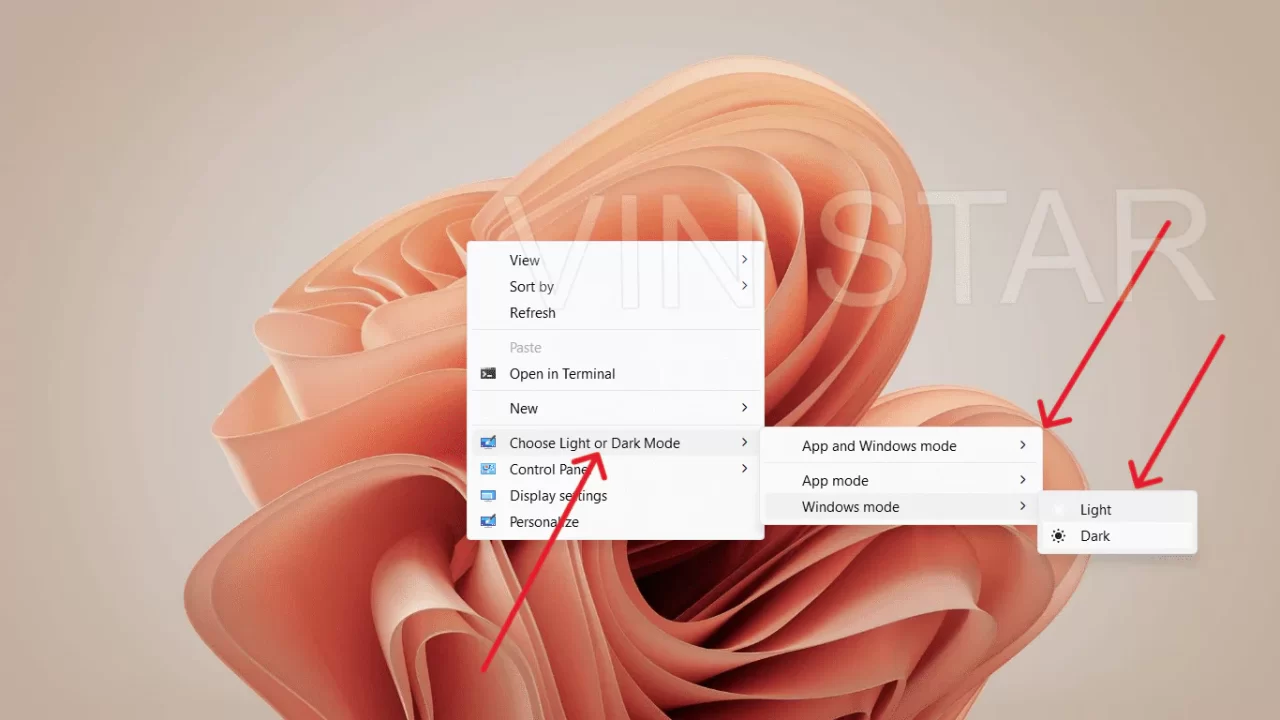
Task: Open the App and Windows mode submenu
Action: [902, 446]
